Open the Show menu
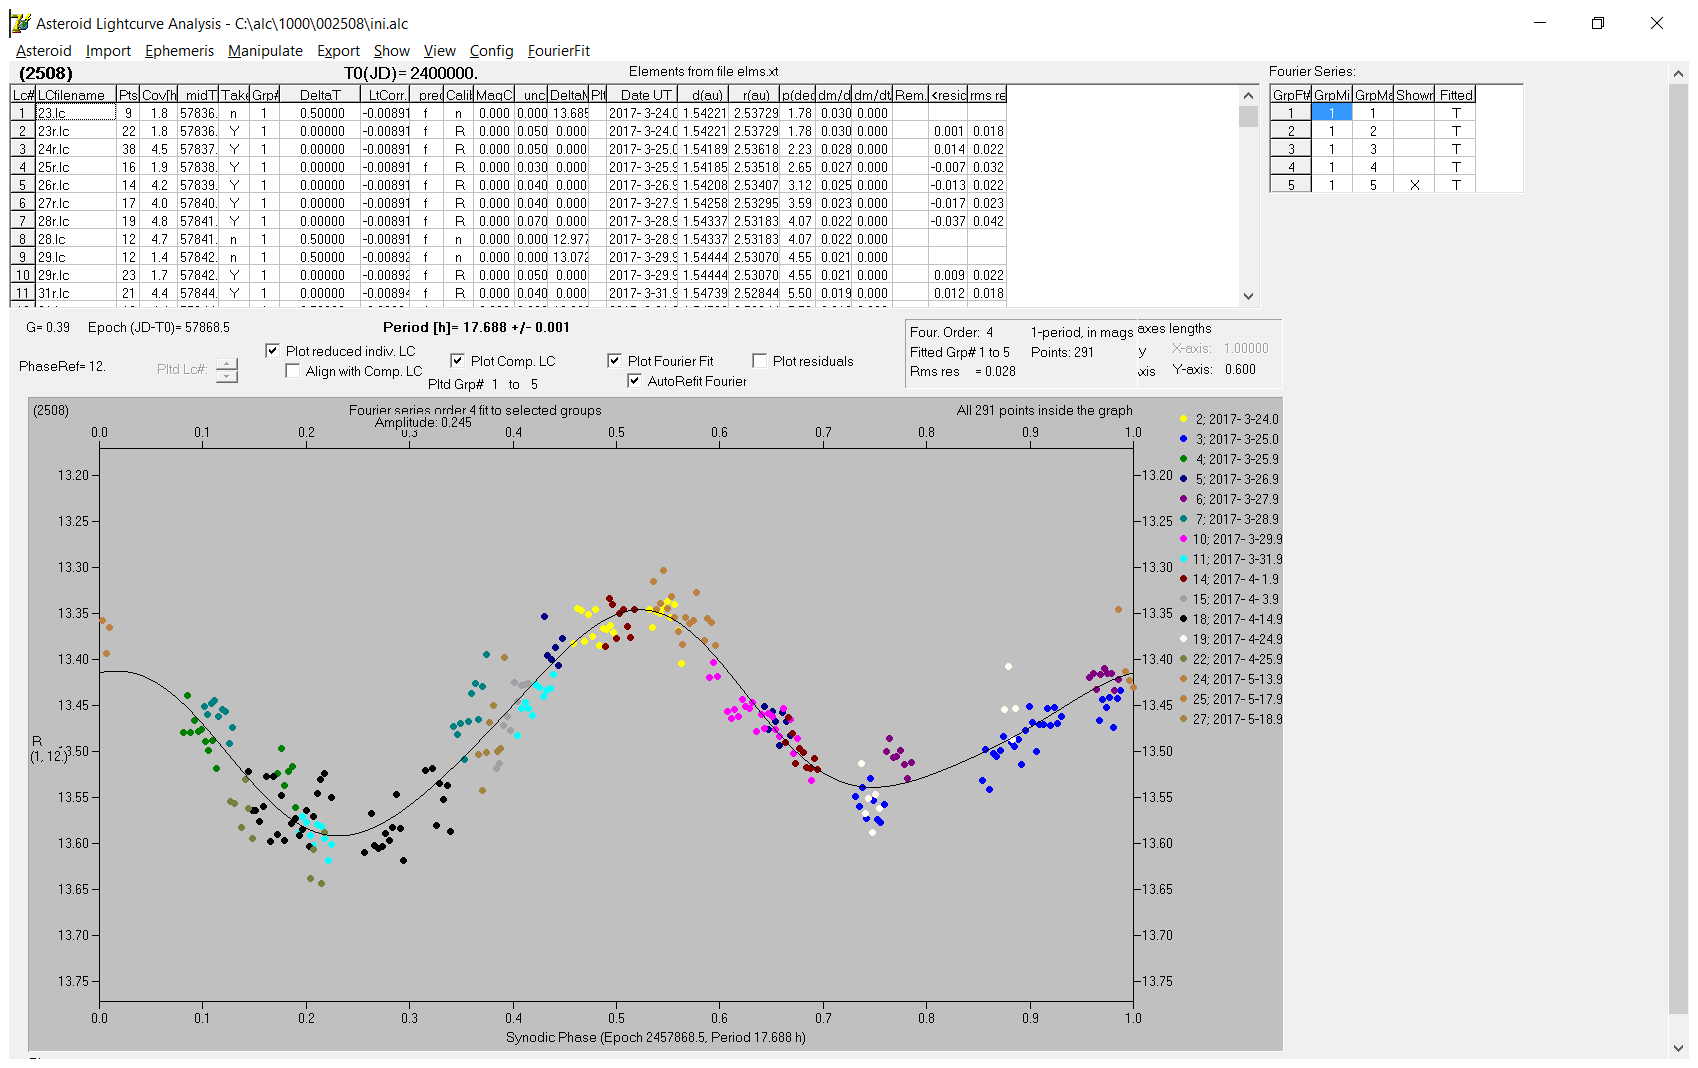 (391, 51)
